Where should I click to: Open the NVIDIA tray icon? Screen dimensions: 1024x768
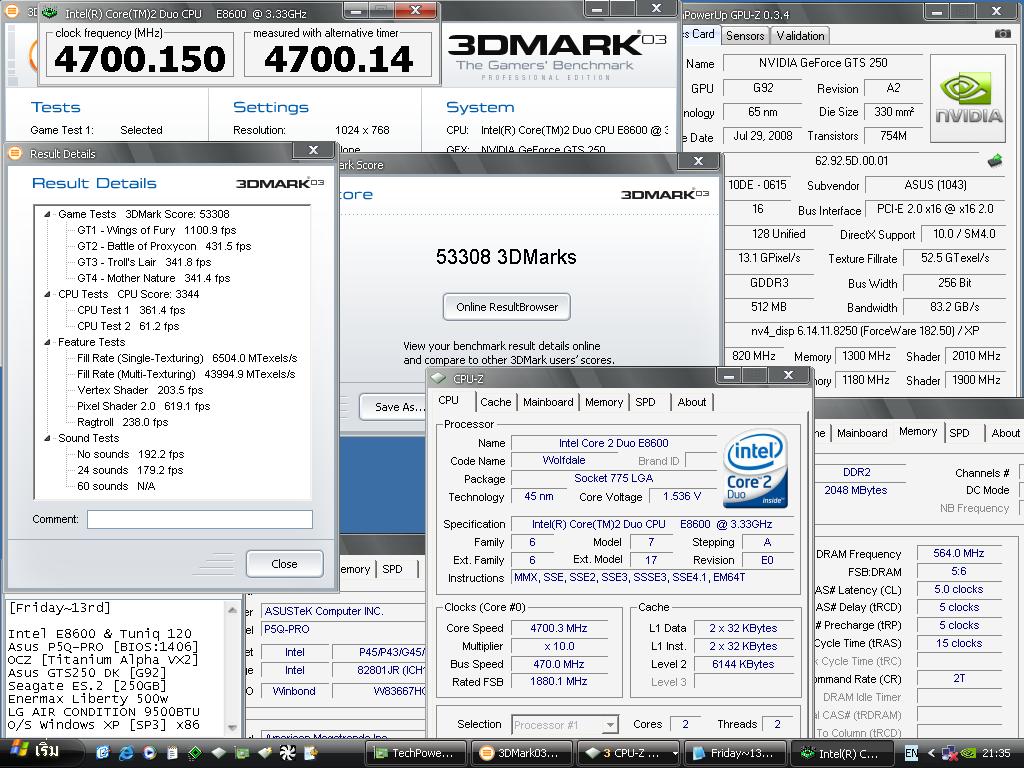tap(969, 753)
